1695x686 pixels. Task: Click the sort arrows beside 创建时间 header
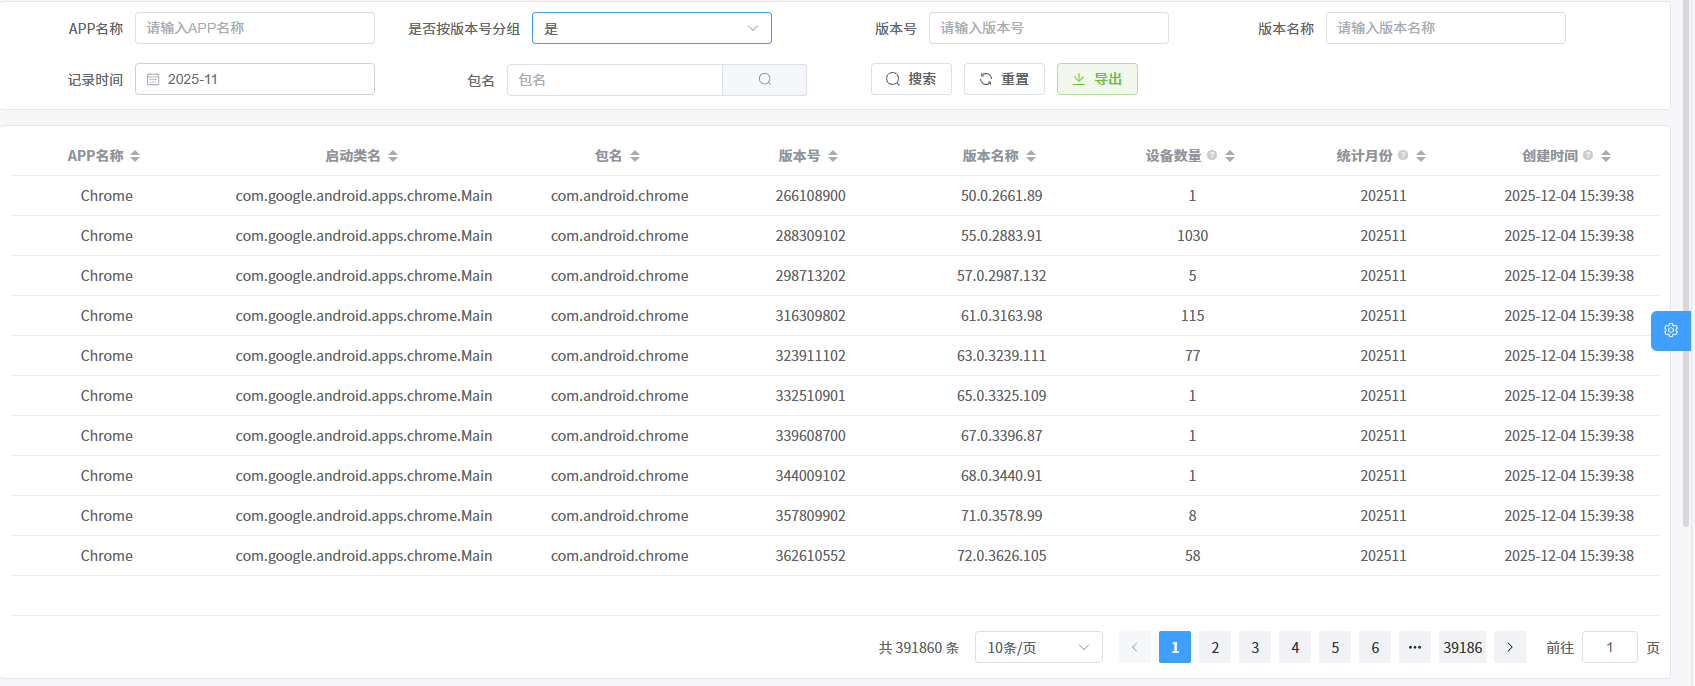point(1606,156)
